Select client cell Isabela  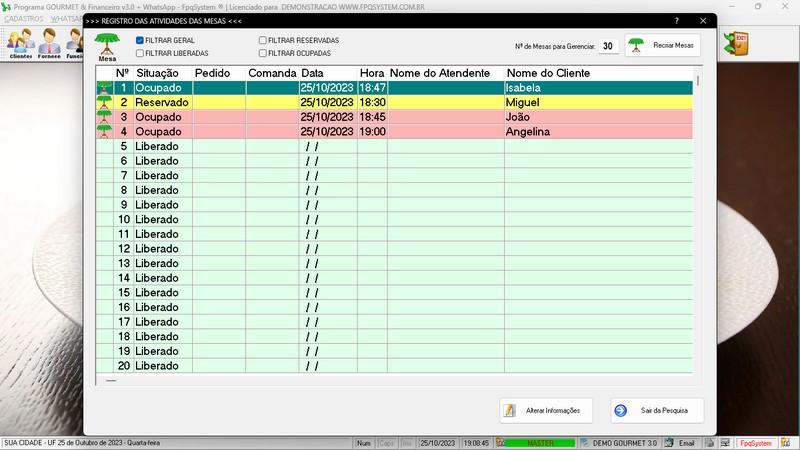(598, 88)
